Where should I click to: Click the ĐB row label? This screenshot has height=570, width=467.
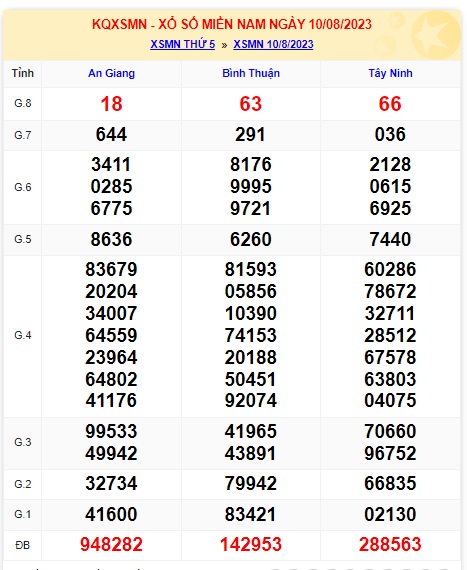[x=23, y=545]
